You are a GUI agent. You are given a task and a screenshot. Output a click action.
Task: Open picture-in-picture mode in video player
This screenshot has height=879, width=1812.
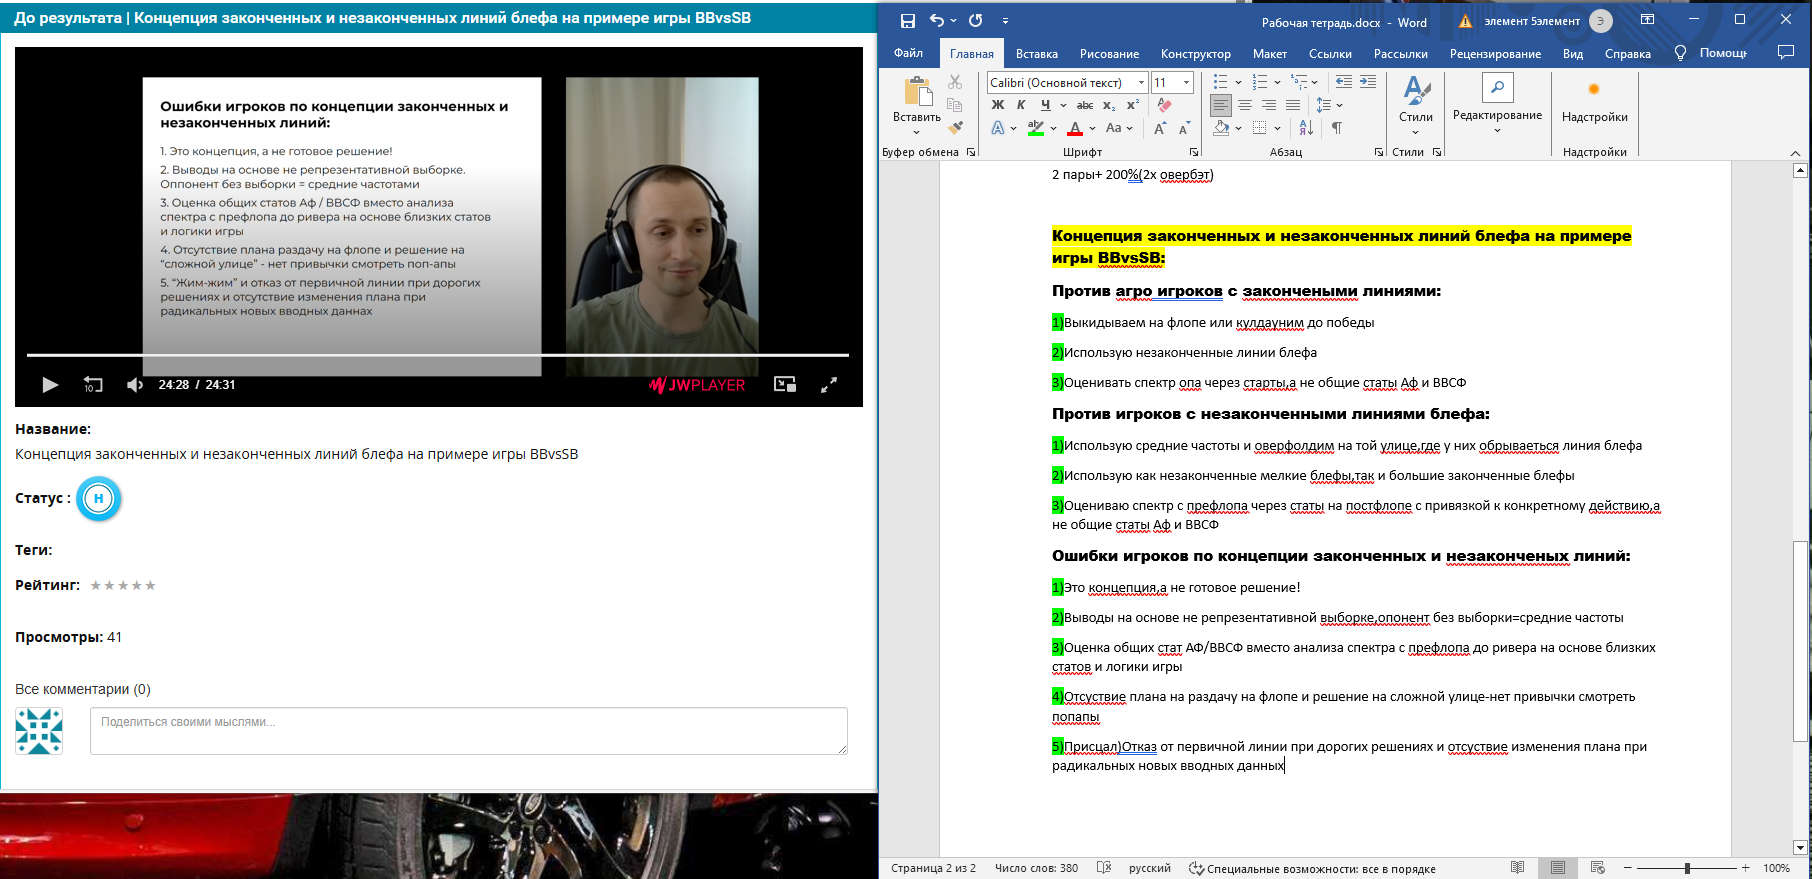785,384
